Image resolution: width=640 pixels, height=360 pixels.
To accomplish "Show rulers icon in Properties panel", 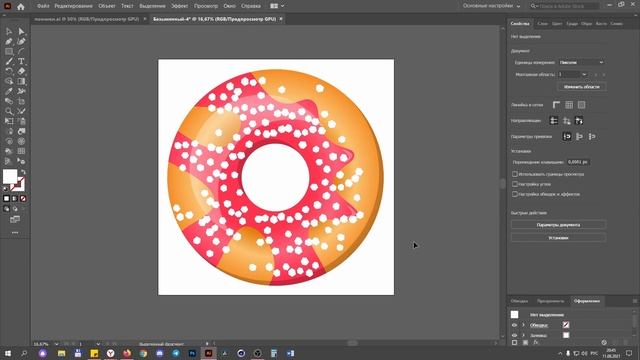I will [556, 105].
